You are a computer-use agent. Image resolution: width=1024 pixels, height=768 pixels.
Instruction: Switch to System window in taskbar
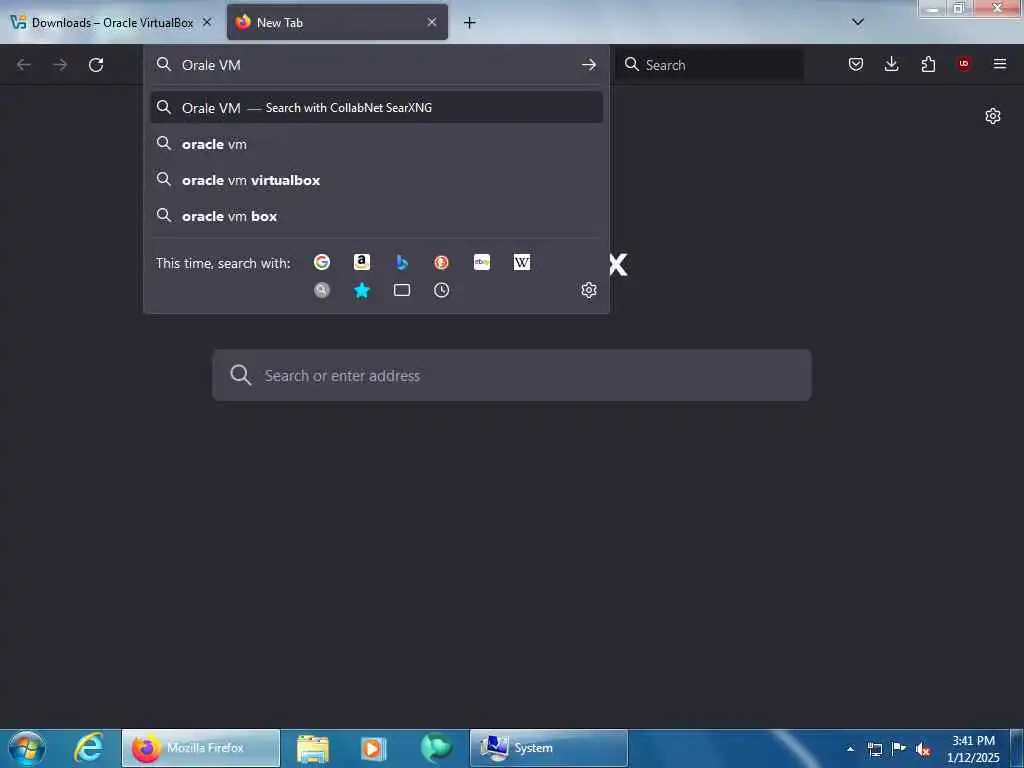point(549,748)
